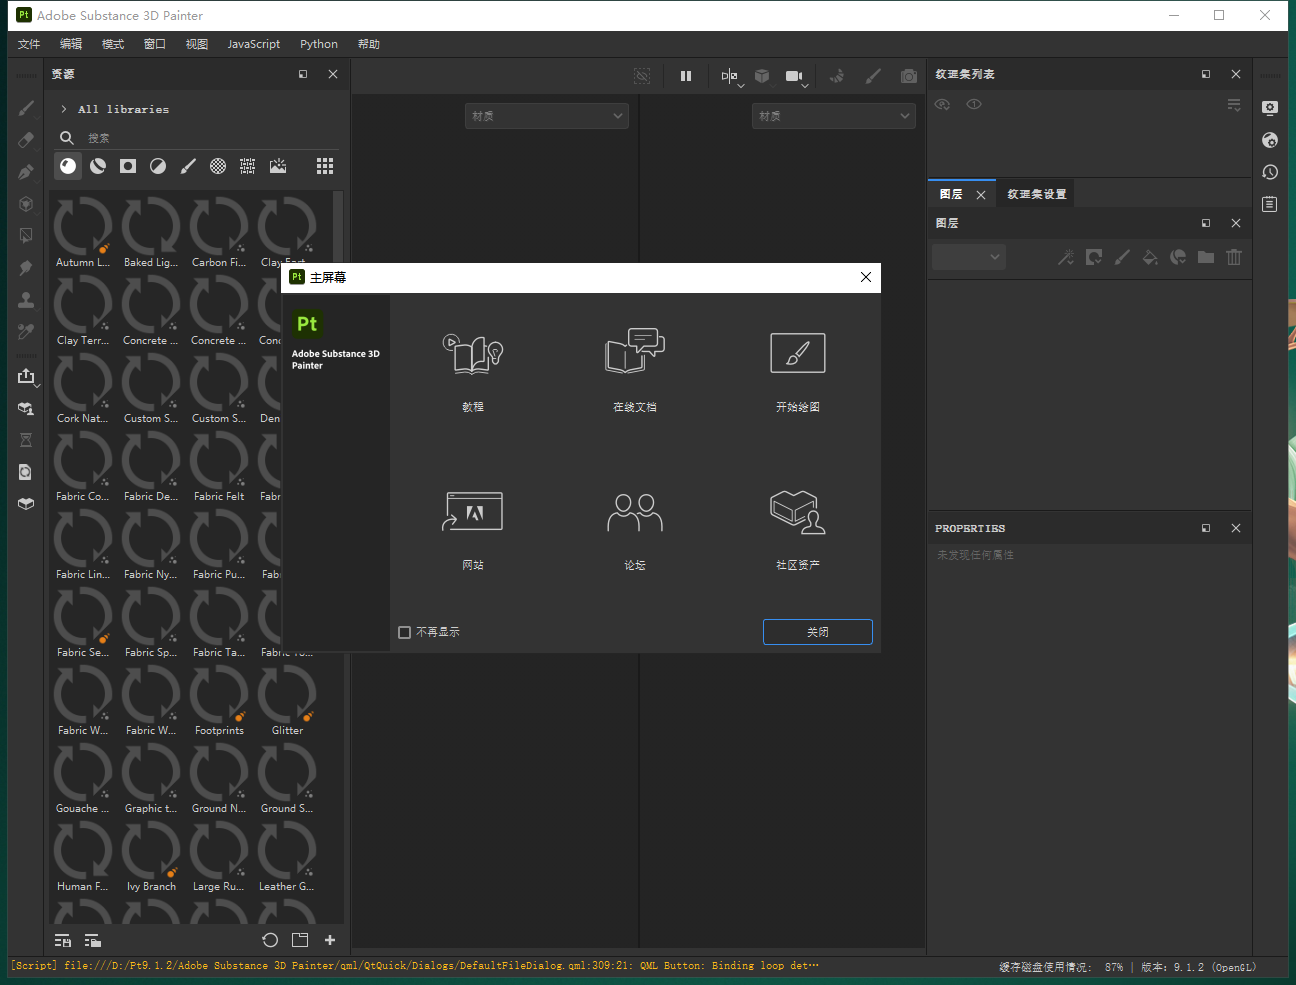Open symmetry settings icon in viewport toolbar
This screenshot has width=1296, height=985.
(730, 76)
